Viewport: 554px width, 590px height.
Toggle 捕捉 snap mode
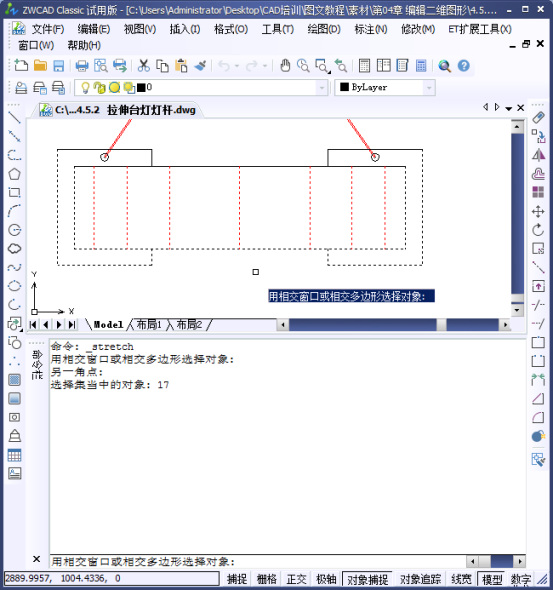pos(237,579)
